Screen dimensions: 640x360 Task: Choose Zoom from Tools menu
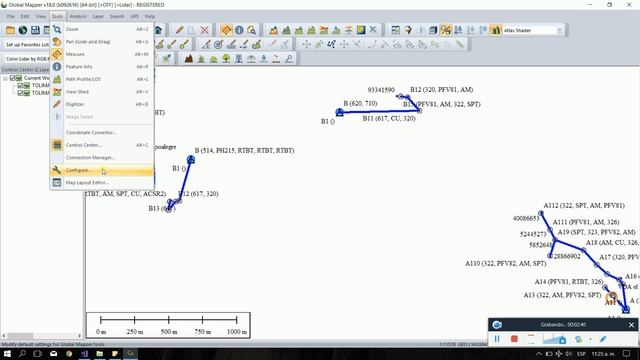(102, 29)
